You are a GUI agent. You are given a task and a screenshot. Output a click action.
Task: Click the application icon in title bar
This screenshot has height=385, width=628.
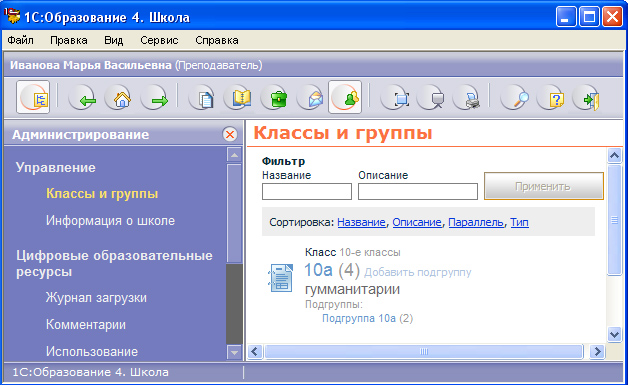click(x=12, y=16)
